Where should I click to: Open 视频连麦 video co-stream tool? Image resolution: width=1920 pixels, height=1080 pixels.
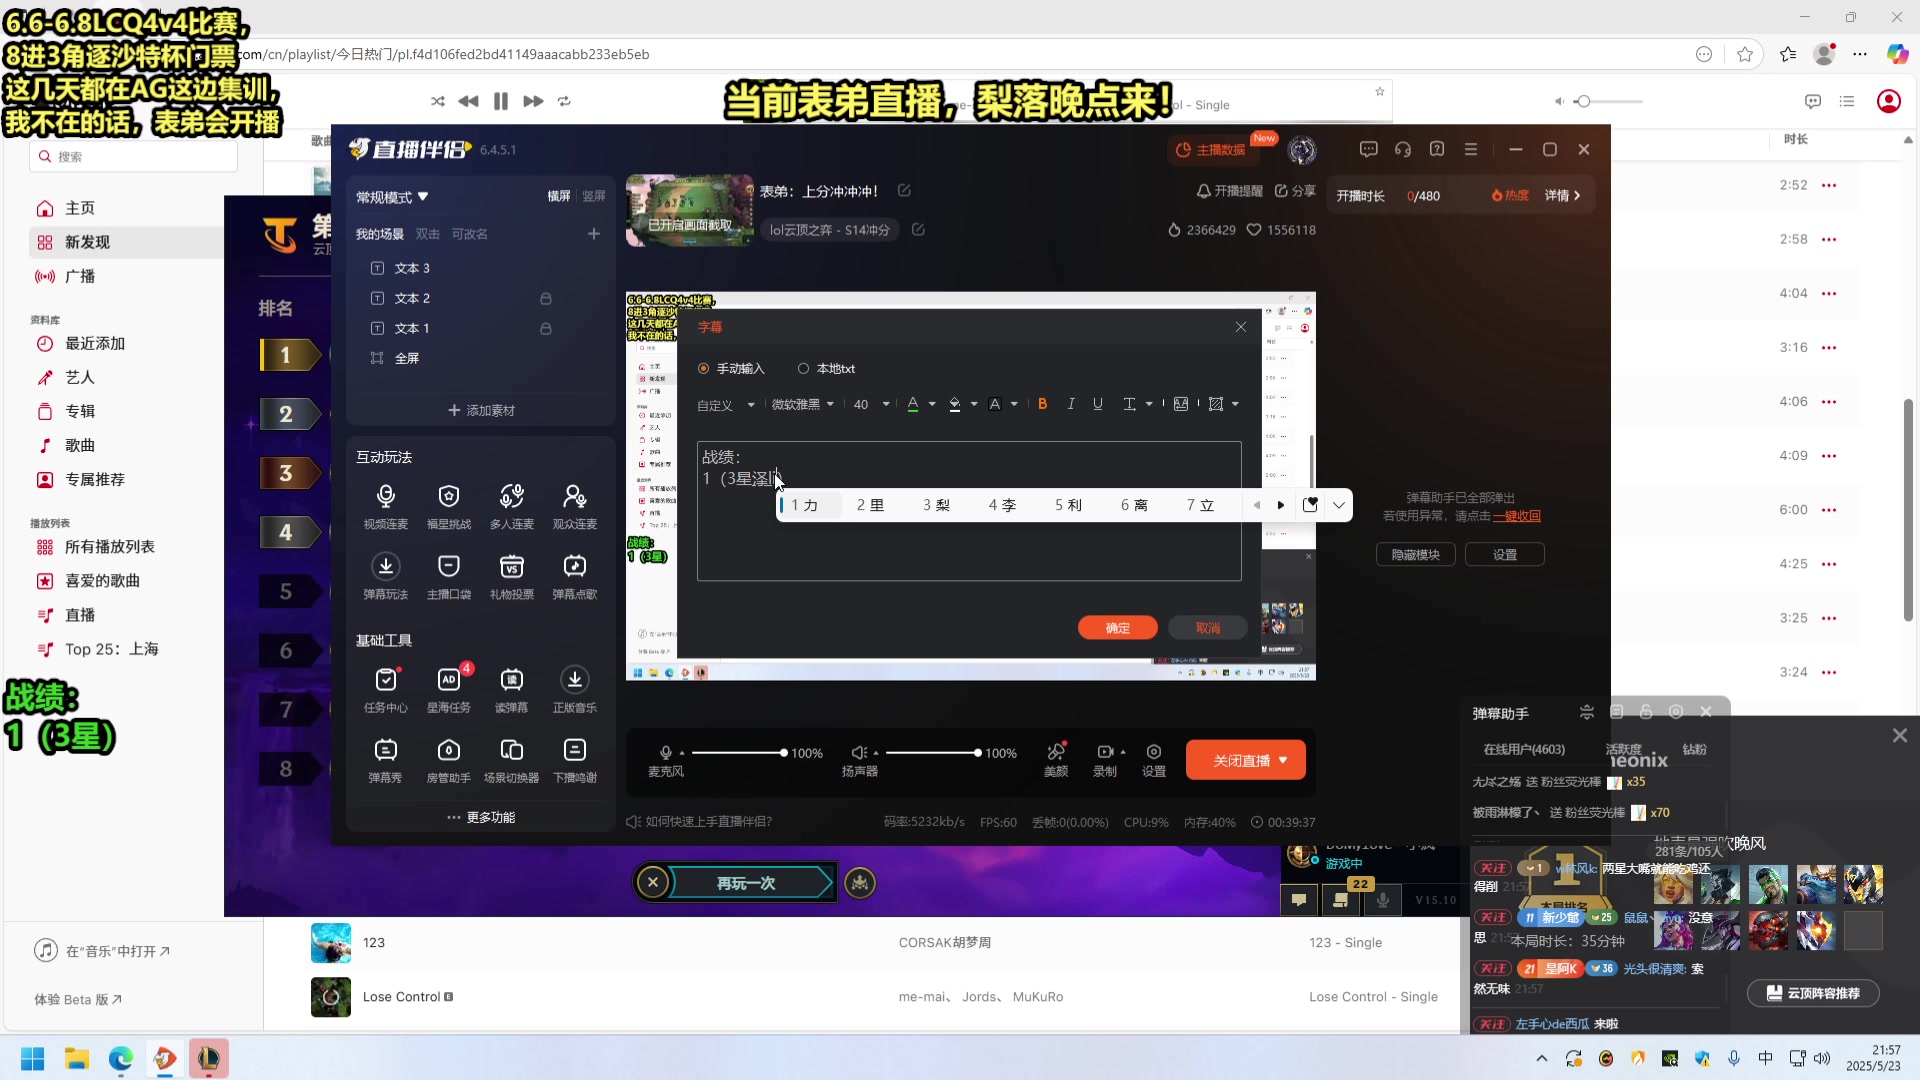pyautogui.click(x=385, y=506)
